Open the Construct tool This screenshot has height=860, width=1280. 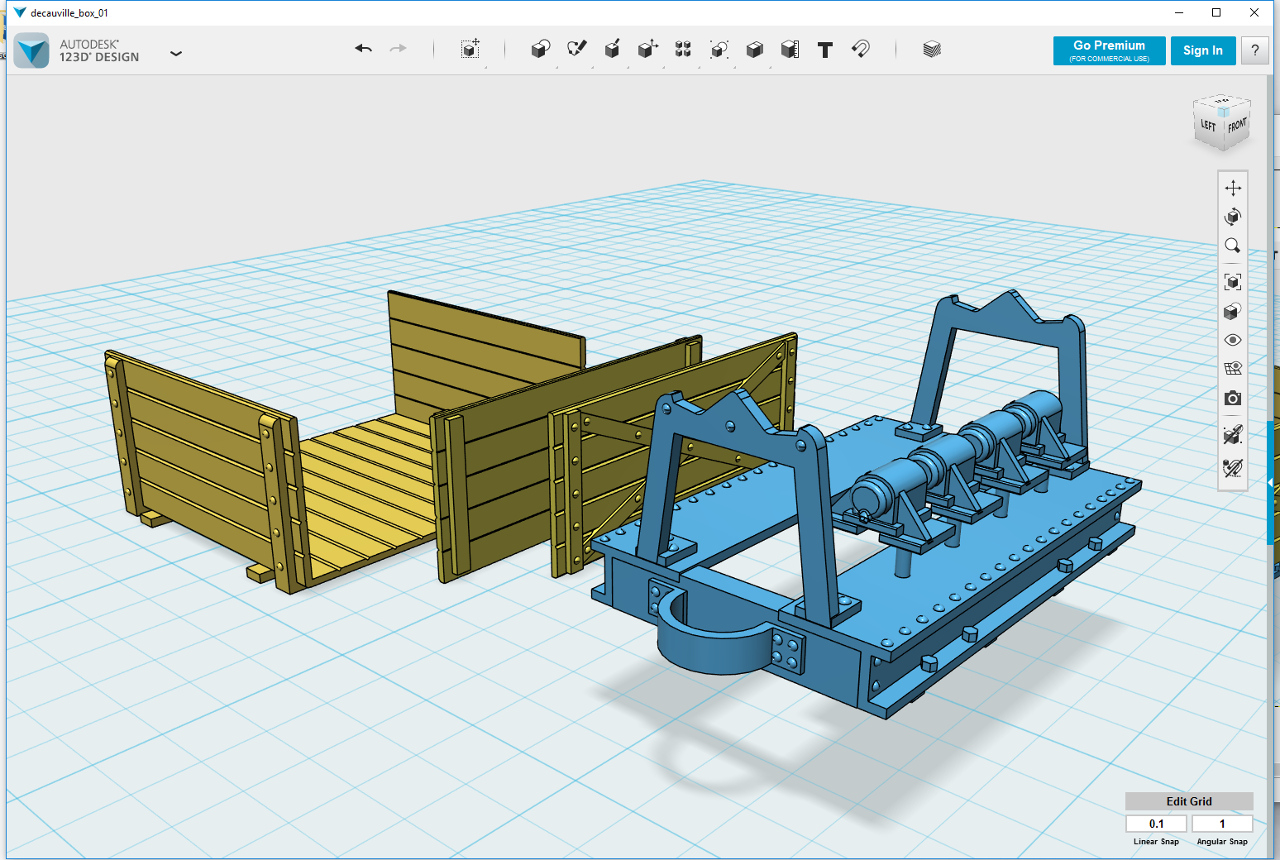coord(612,49)
